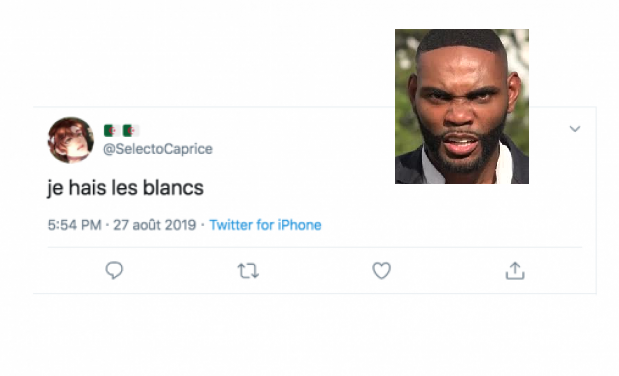Image resolution: width=619 pixels, height=376 pixels.
Task: Open the overlaid photo of the bearded man
Action: click(x=462, y=106)
